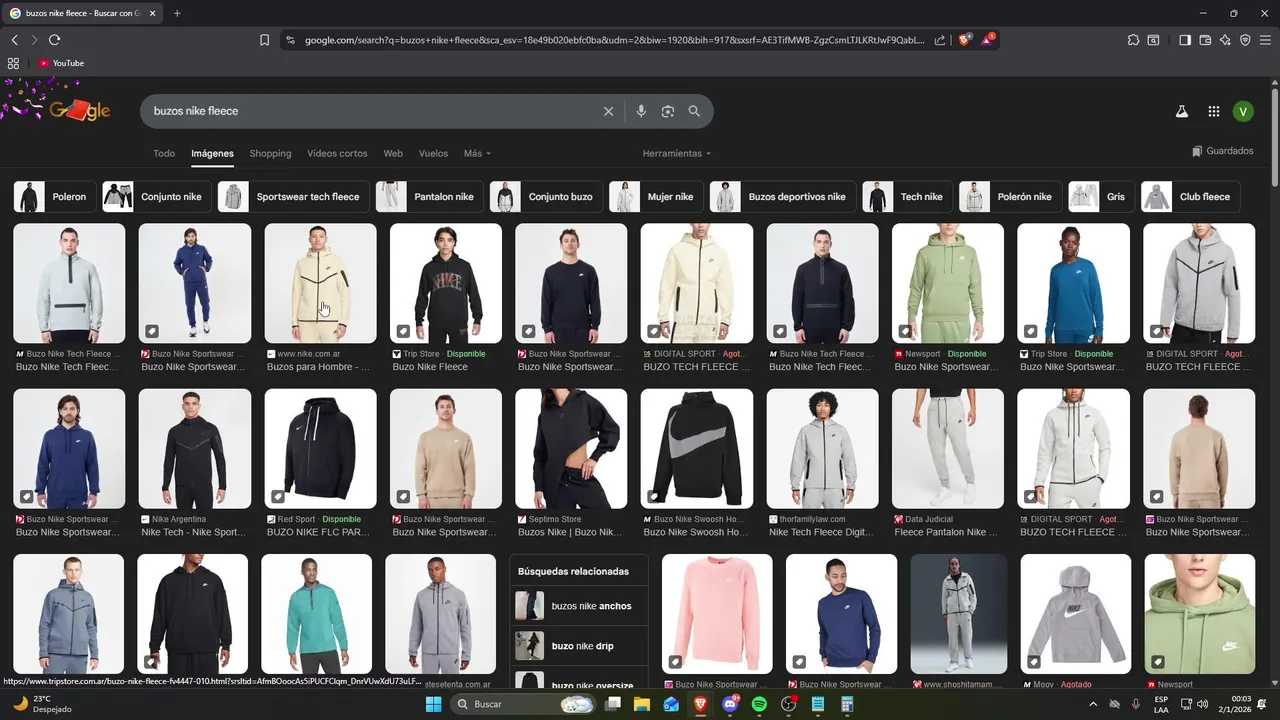
Task: Filter by the Poleron chip
Action: point(56,197)
